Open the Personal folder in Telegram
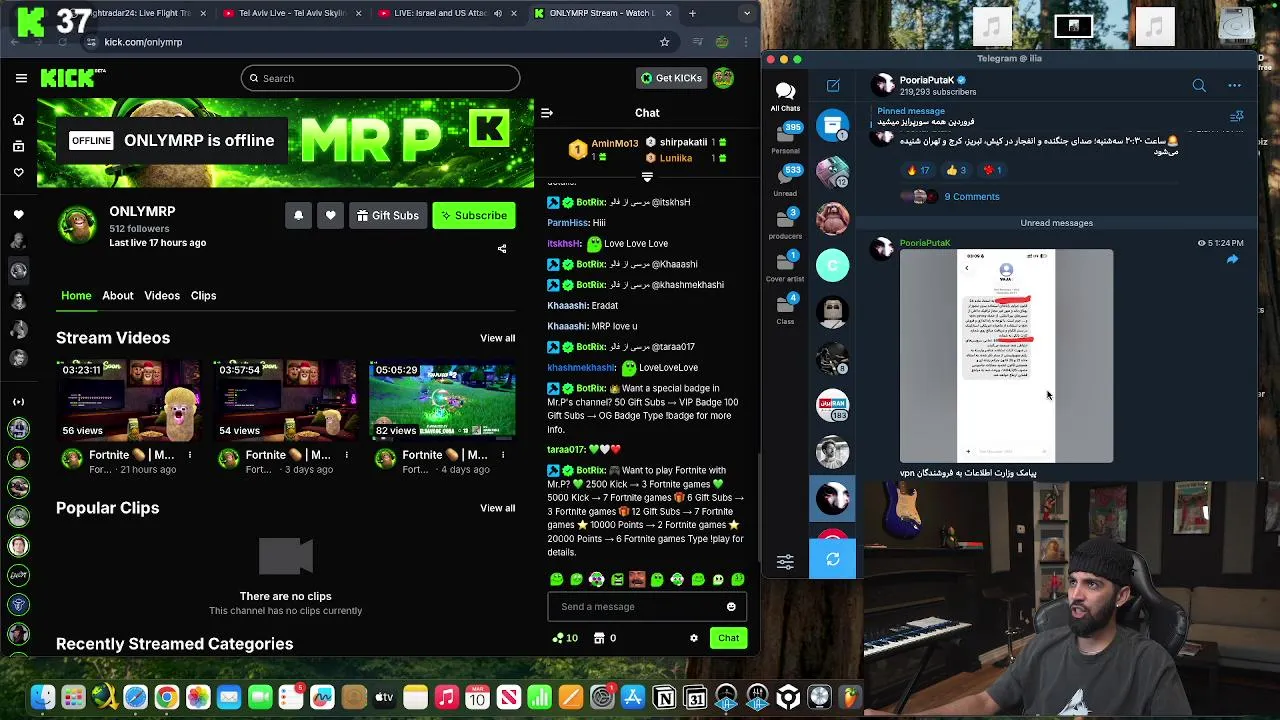 [785, 137]
